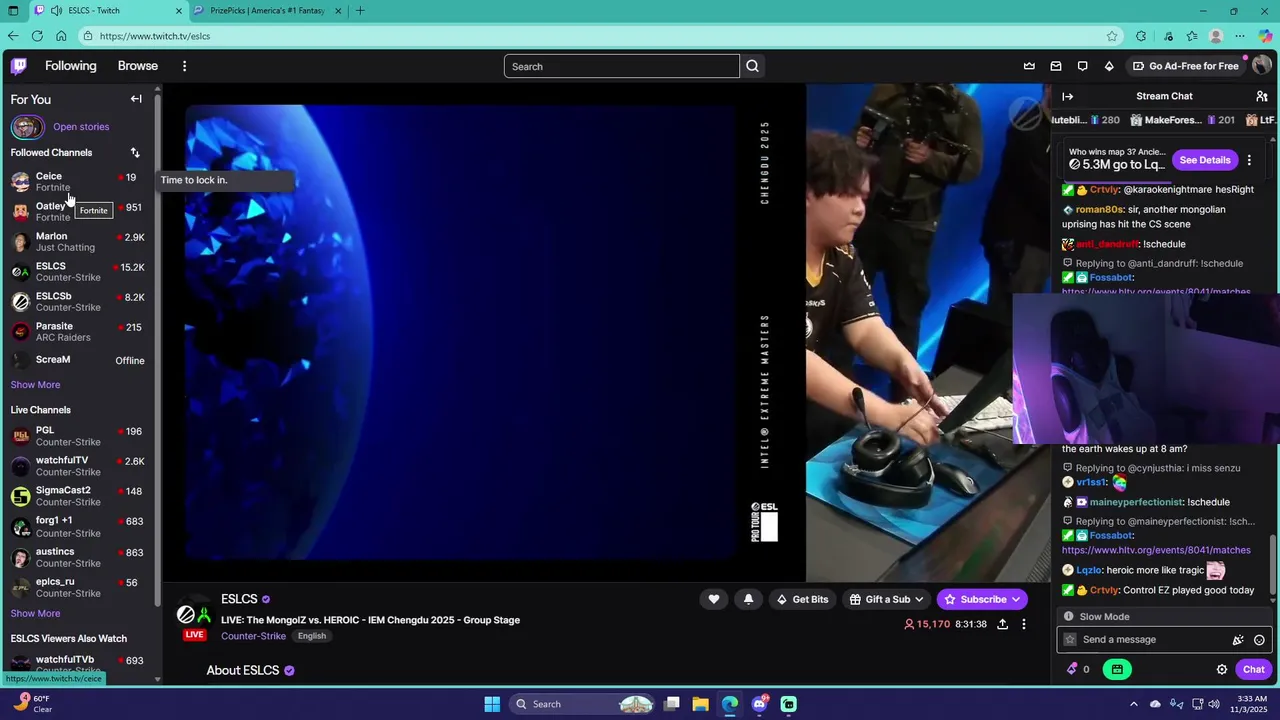Show More followed channels
Screen dimensions: 1280x720
tap(35, 385)
